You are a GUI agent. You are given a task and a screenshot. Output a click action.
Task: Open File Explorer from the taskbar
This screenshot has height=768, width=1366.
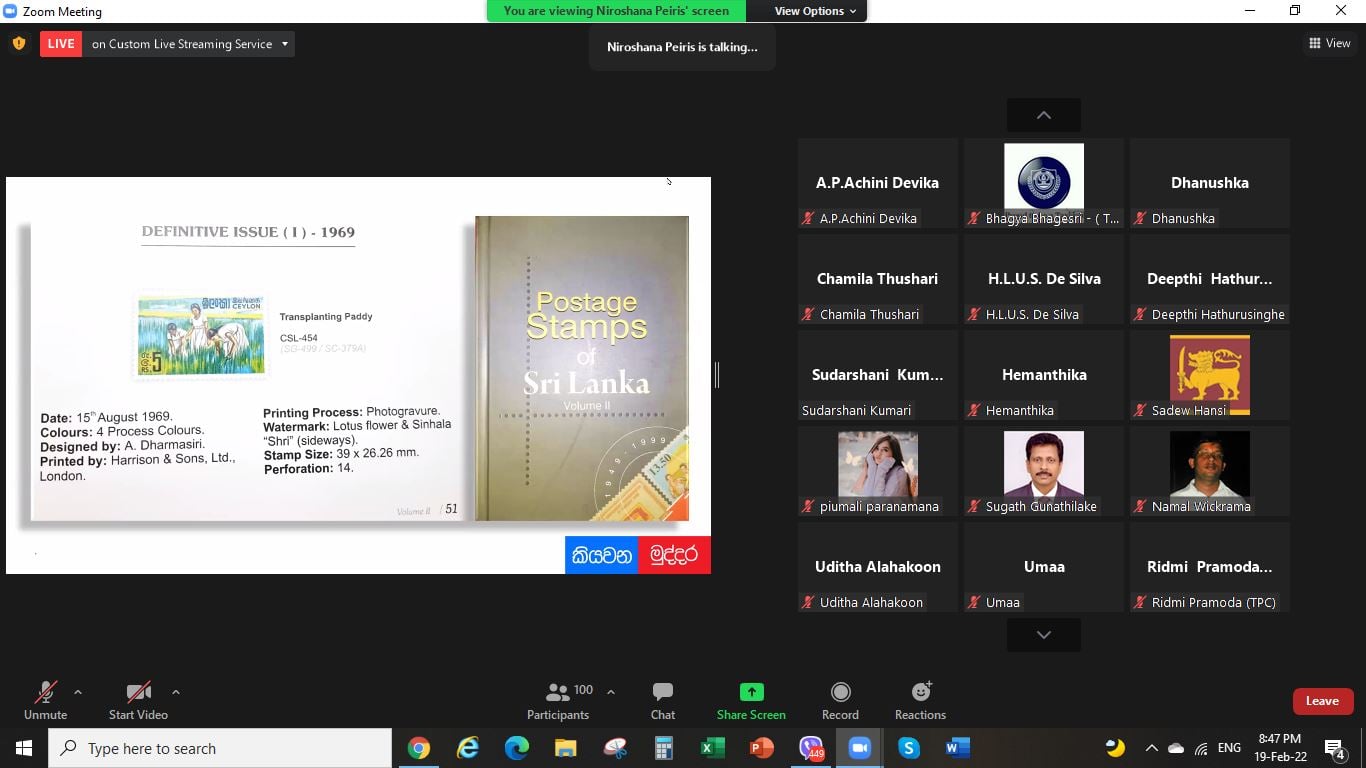(x=565, y=748)
